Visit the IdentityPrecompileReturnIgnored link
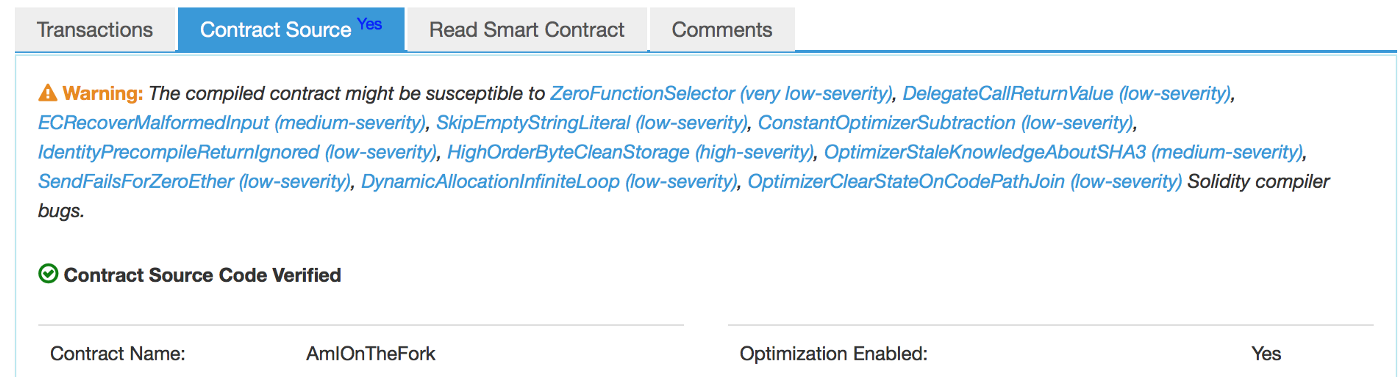This screenshot has width=1400, height=377. tap(238, 152)
